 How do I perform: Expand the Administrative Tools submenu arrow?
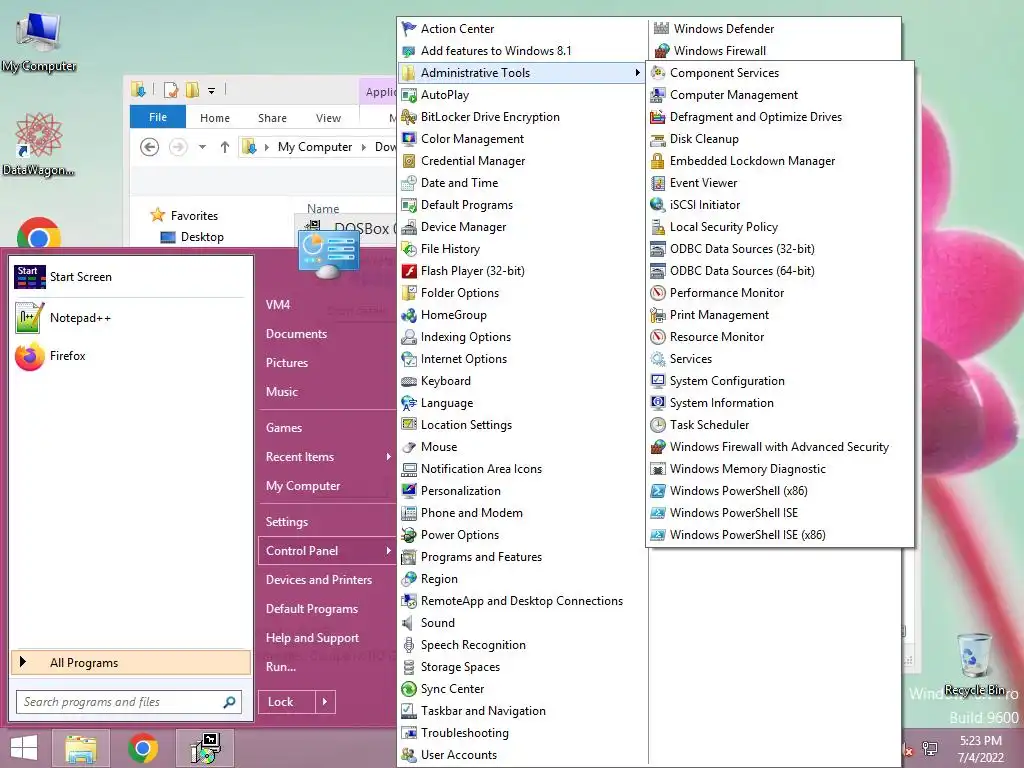click(637, 72)
